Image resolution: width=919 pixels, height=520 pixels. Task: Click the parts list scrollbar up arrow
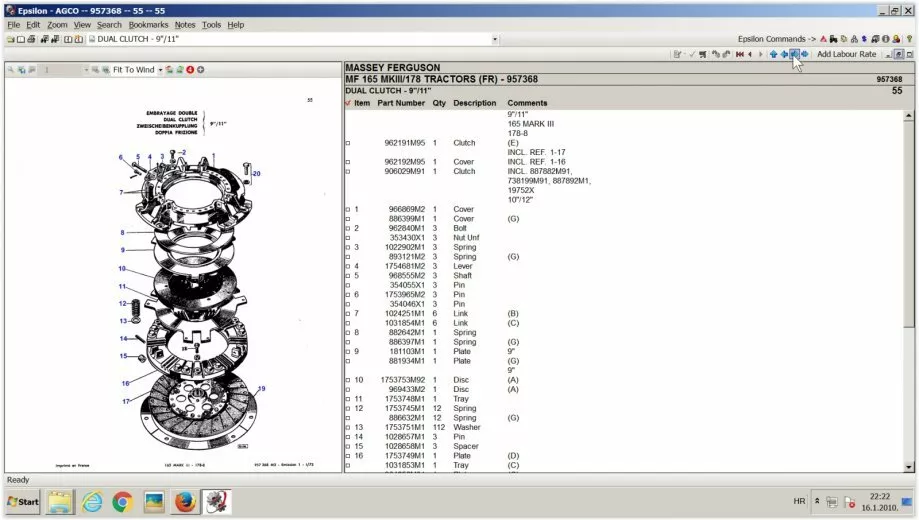pyautogui.click(x=908, y=115)
